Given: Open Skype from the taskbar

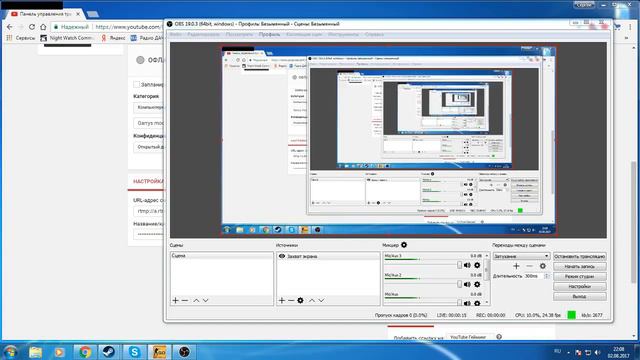Looking at the screenshot, I should [x=134, y=352].
